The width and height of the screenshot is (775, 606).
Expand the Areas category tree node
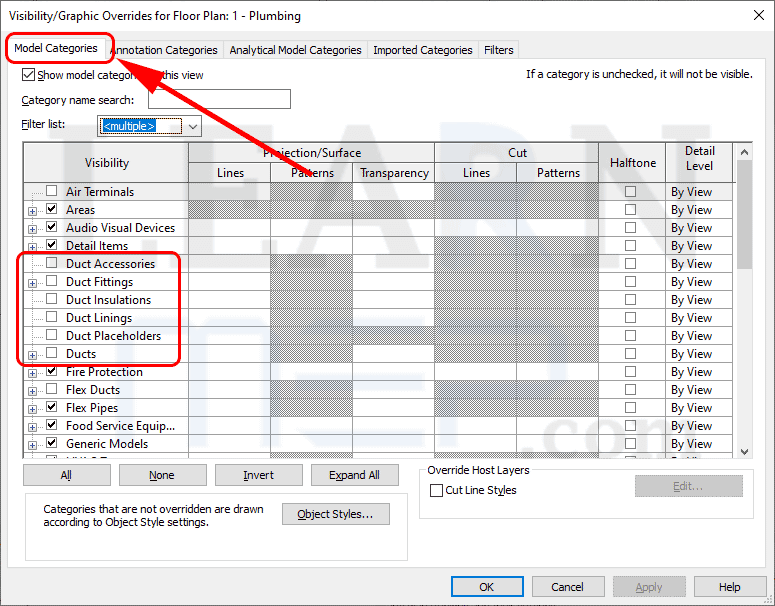32,210
